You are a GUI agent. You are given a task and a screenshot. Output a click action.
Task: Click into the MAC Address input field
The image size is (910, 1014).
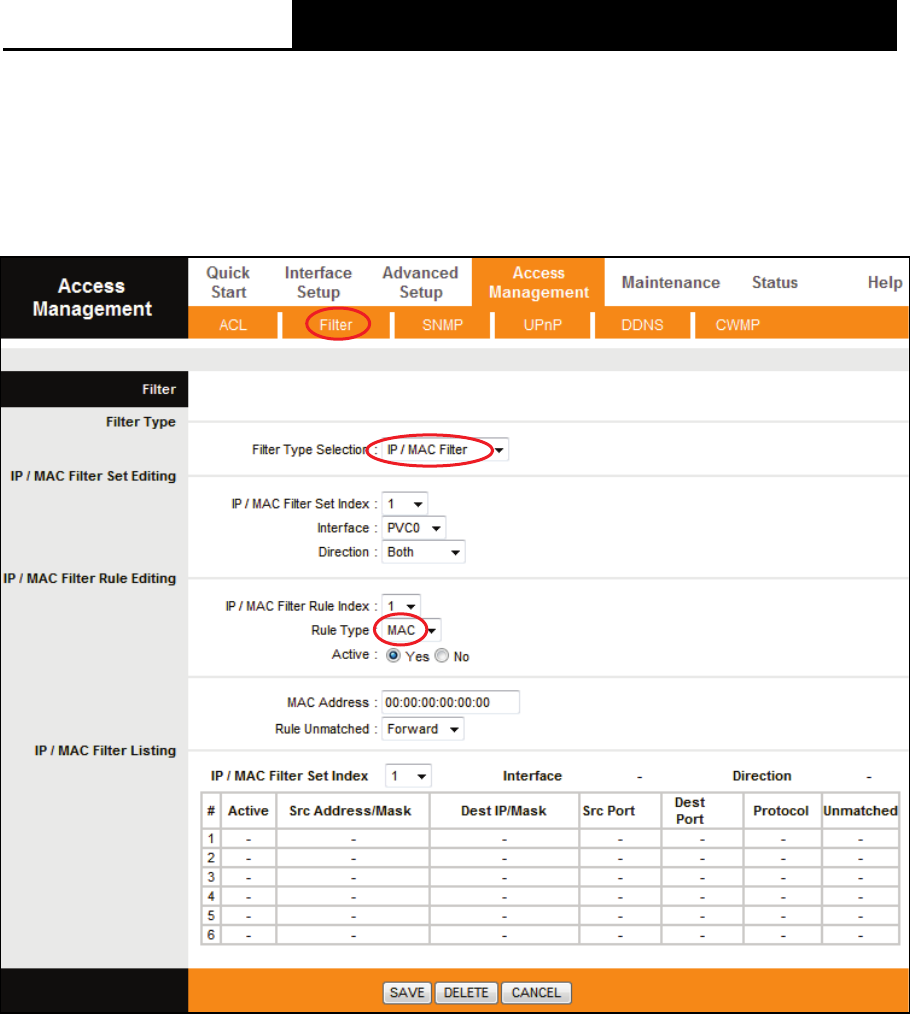tap(451, 702)
